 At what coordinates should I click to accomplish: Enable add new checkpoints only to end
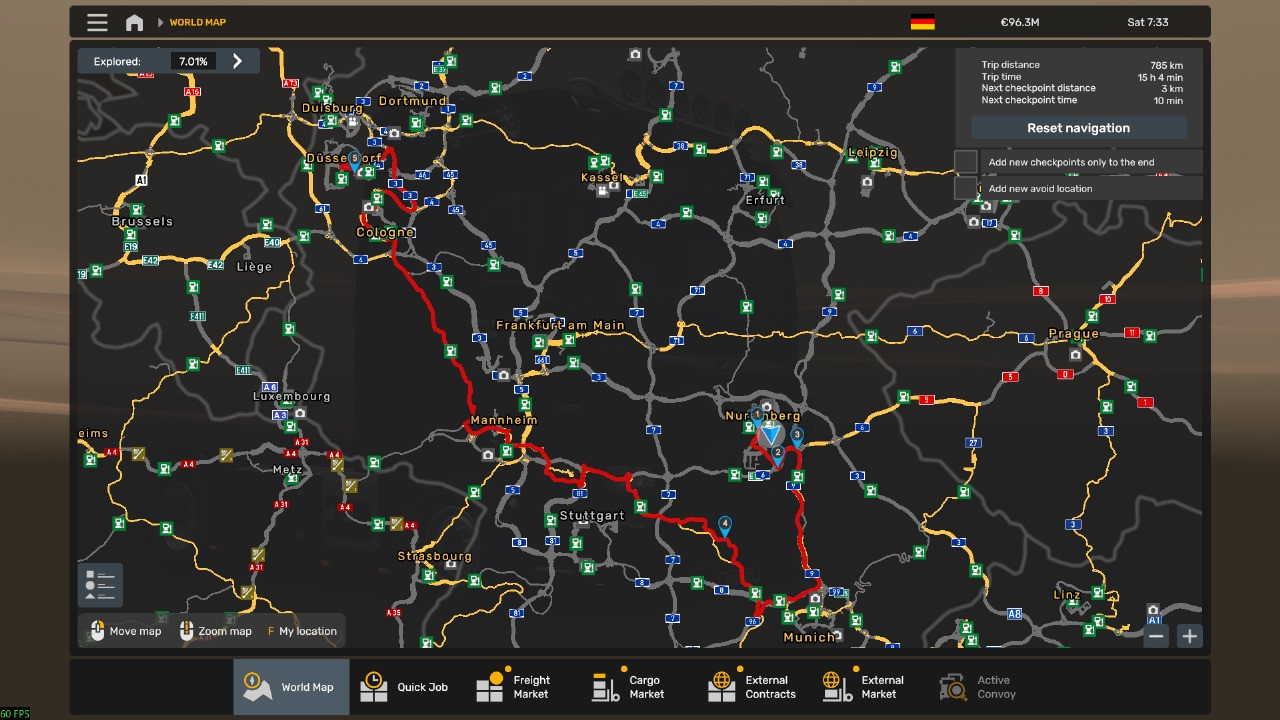click(965, 162)
